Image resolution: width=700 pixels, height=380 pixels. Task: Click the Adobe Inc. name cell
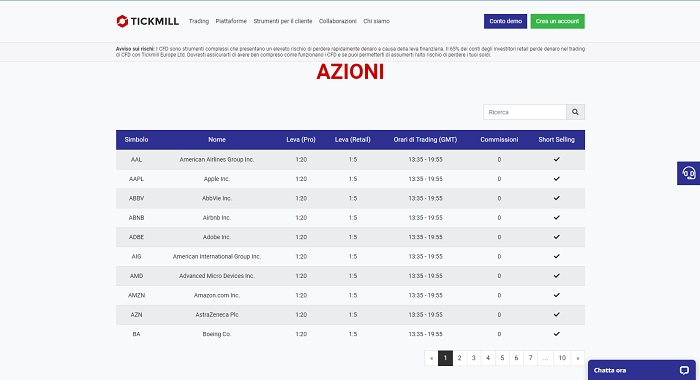click(217, 237)
